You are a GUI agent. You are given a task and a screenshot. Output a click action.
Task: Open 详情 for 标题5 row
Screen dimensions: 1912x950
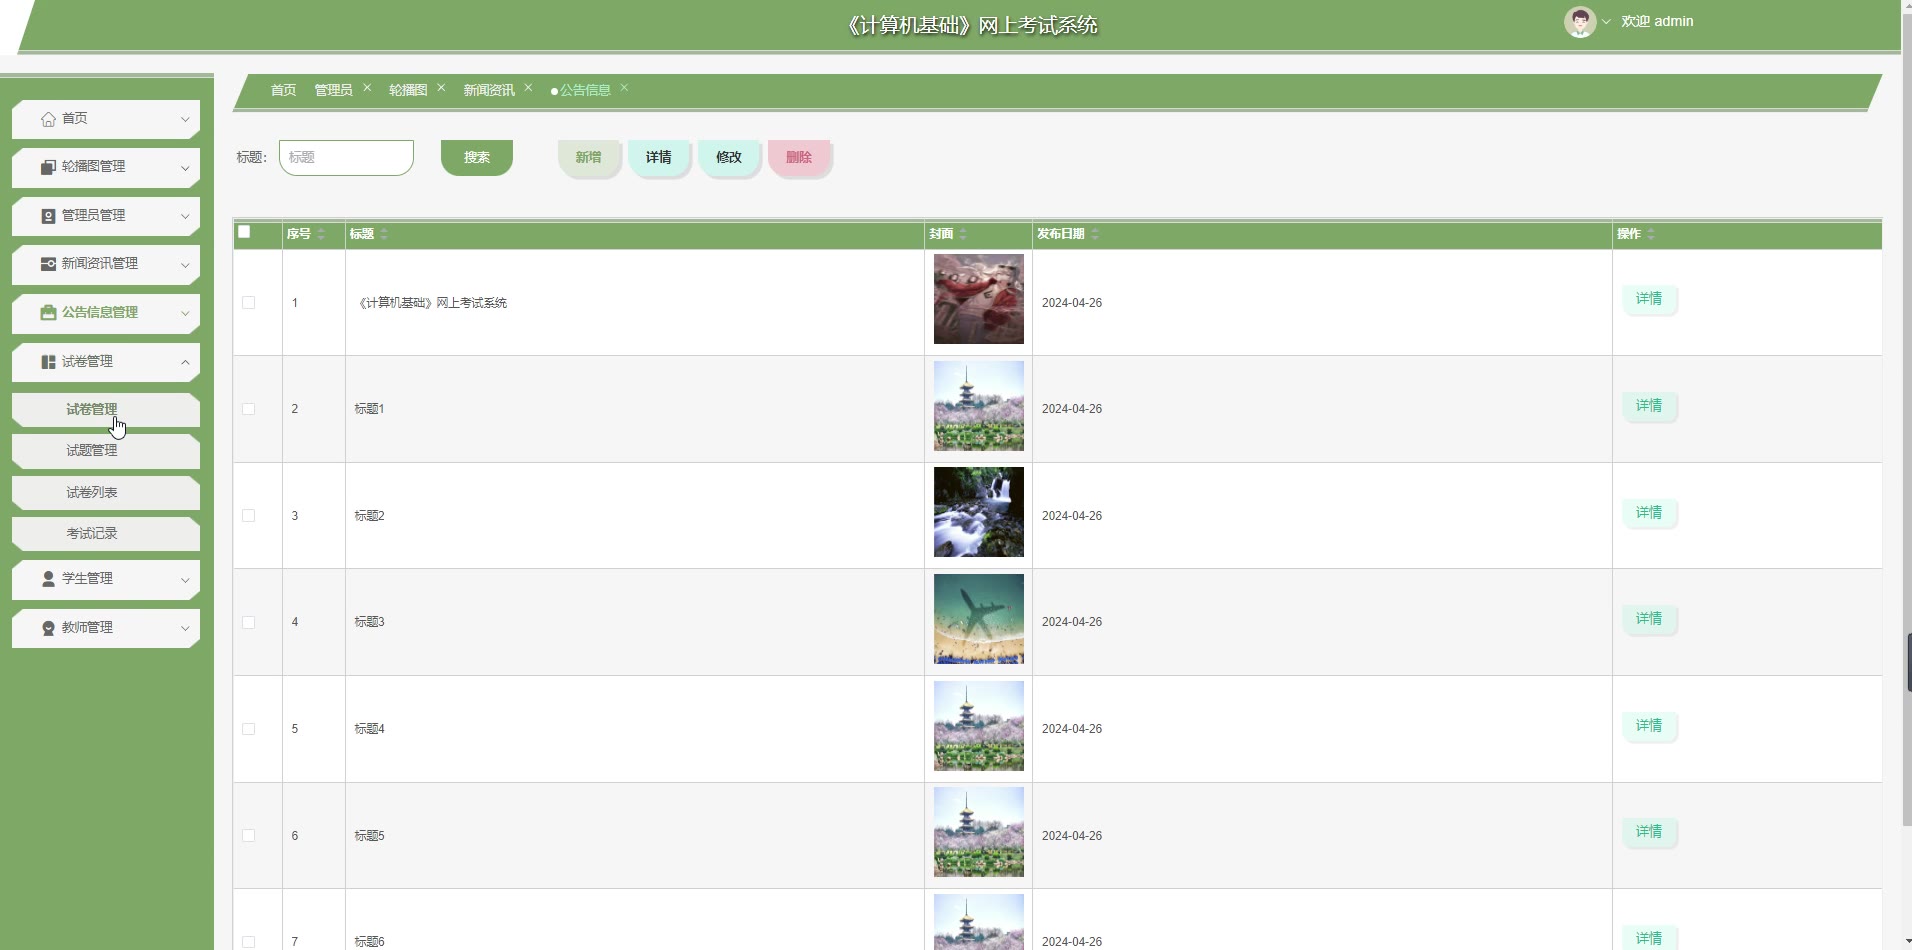click(1649, 832)
